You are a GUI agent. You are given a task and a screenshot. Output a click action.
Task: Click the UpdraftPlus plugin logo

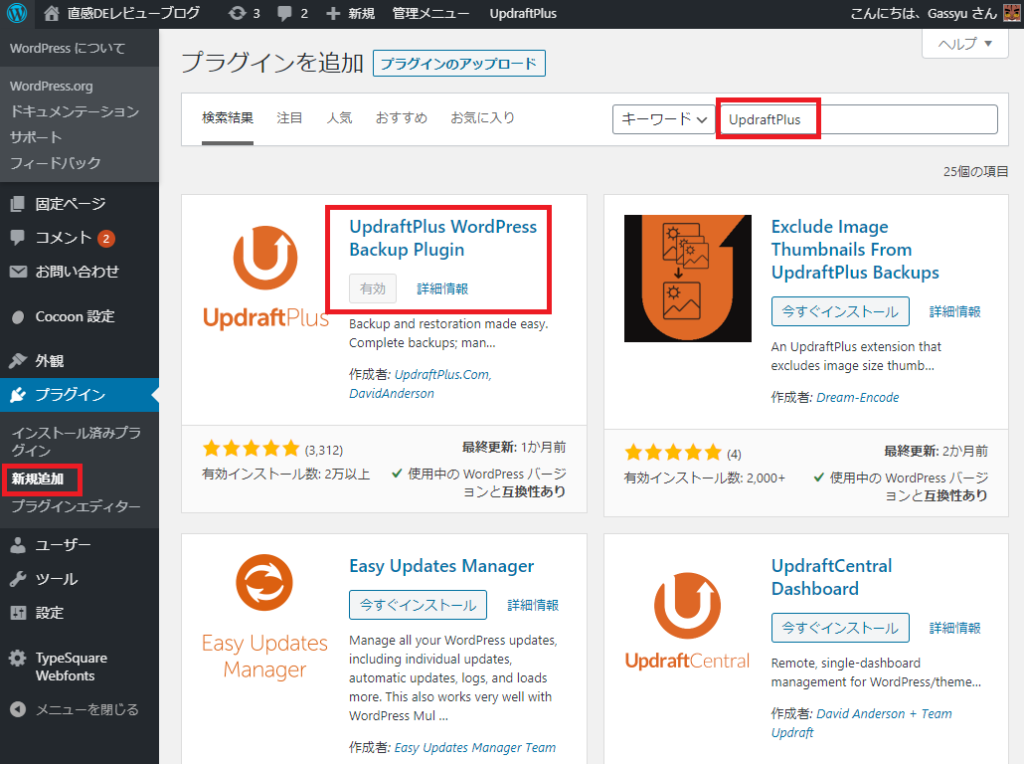tap(265, 277)
